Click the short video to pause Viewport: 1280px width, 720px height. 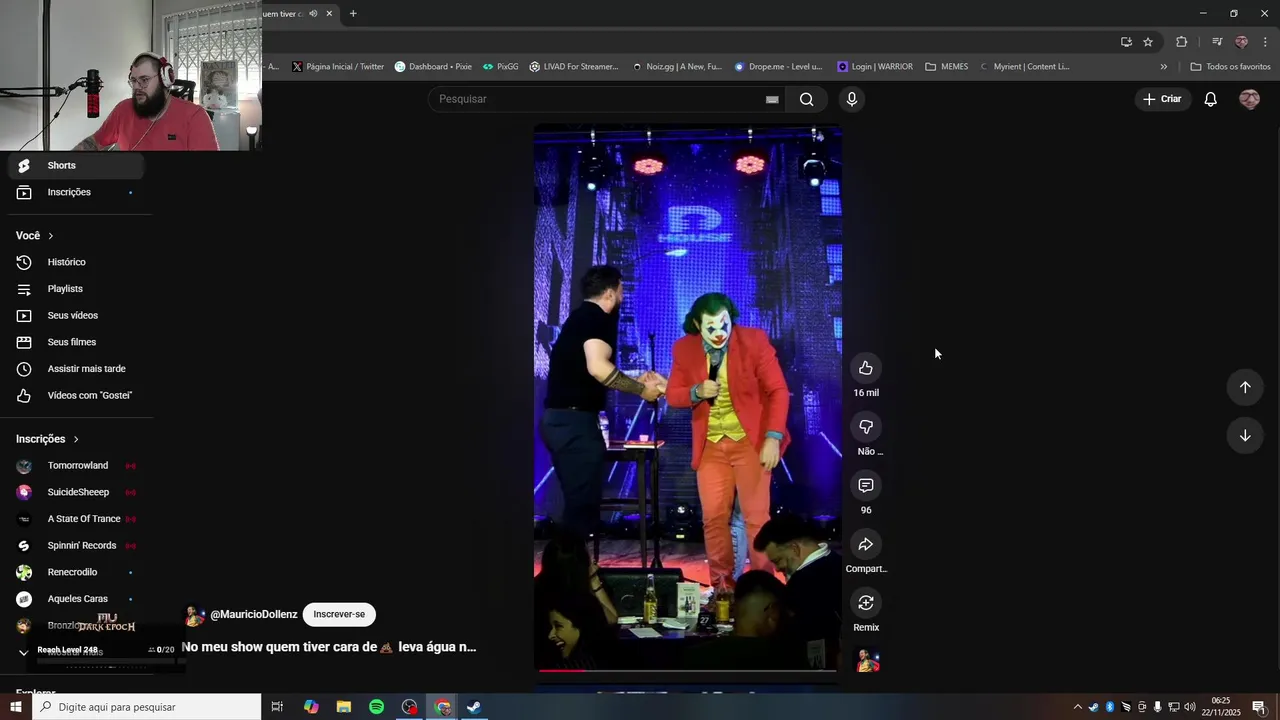point(687,397)
